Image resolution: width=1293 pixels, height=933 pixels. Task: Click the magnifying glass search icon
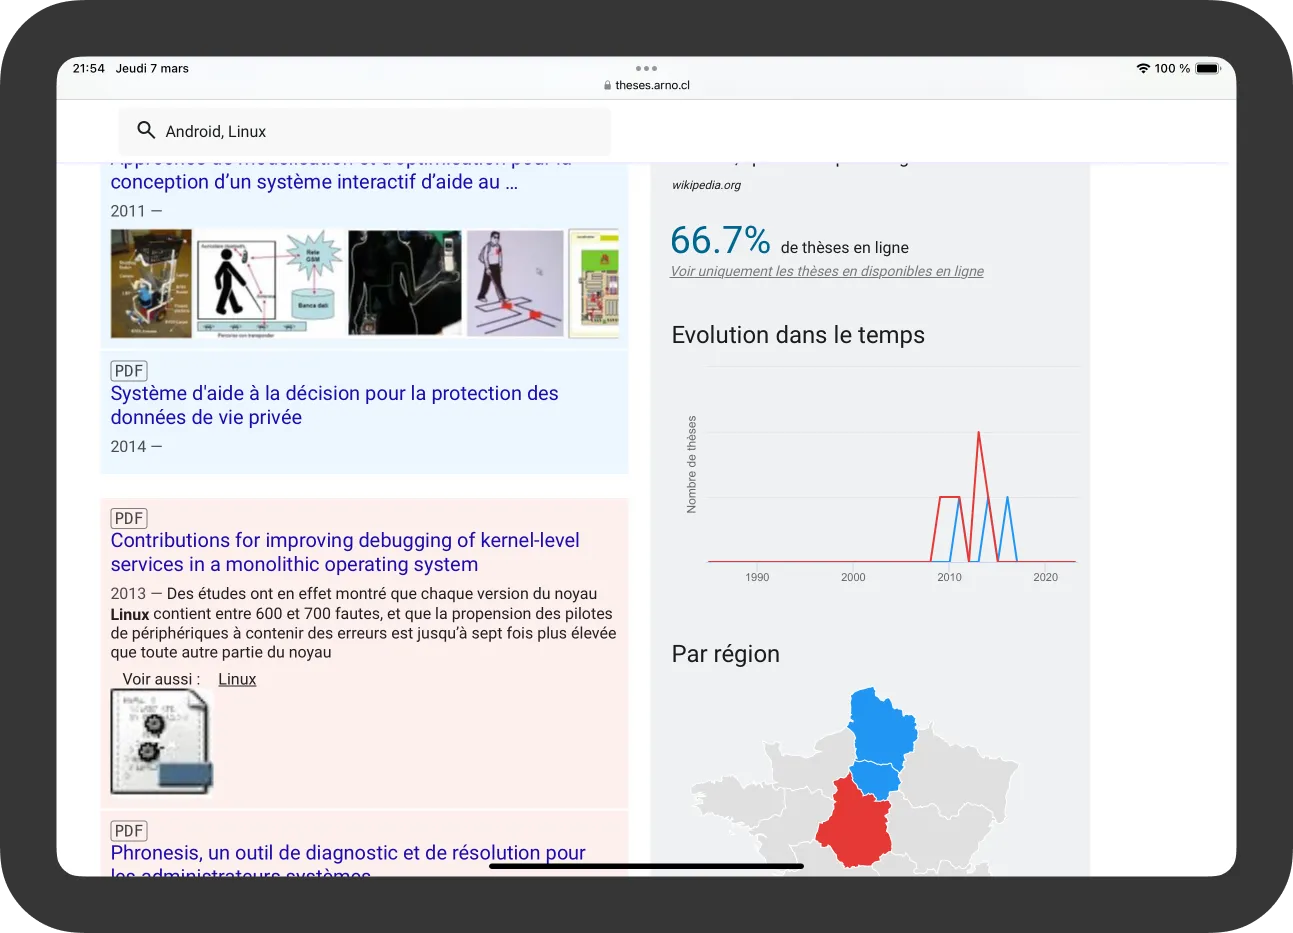[x=146, y=130]
